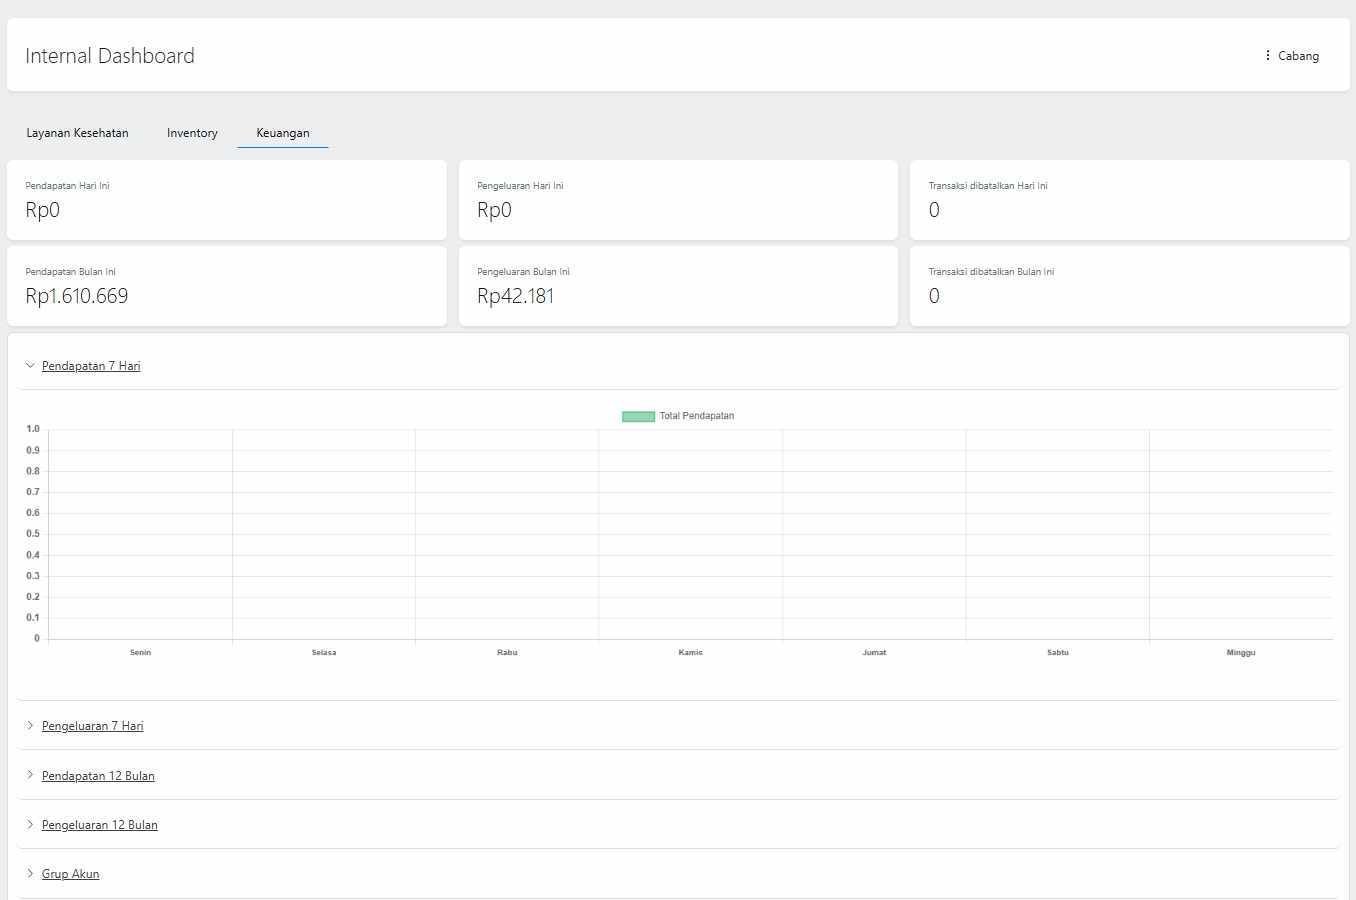The height and width of the screenshot is (900, 1356).
Task: Open the Grup Akun link
Action: pos(70,874)
